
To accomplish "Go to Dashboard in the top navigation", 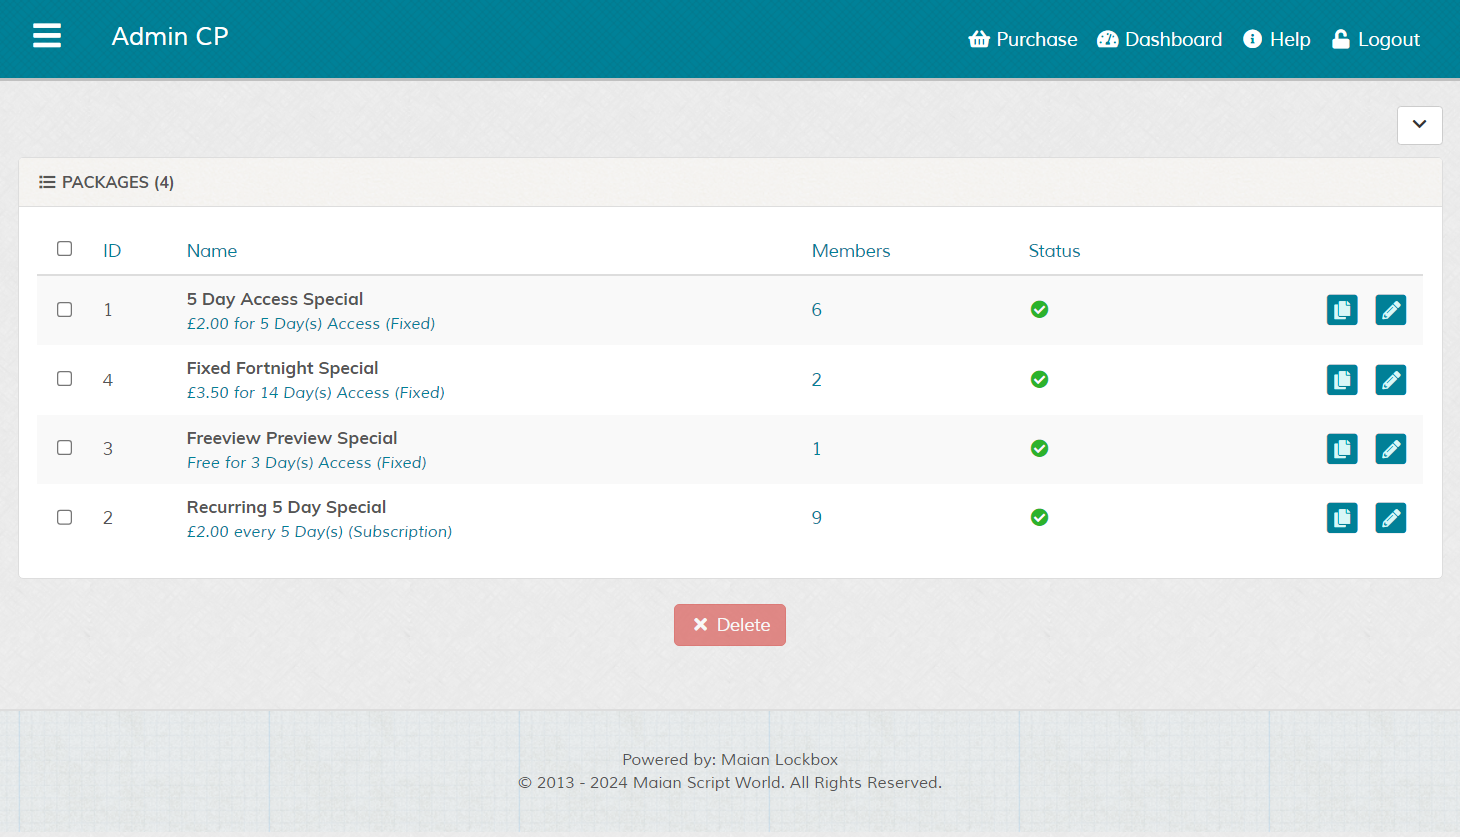I will click(x=1159, y=40).
